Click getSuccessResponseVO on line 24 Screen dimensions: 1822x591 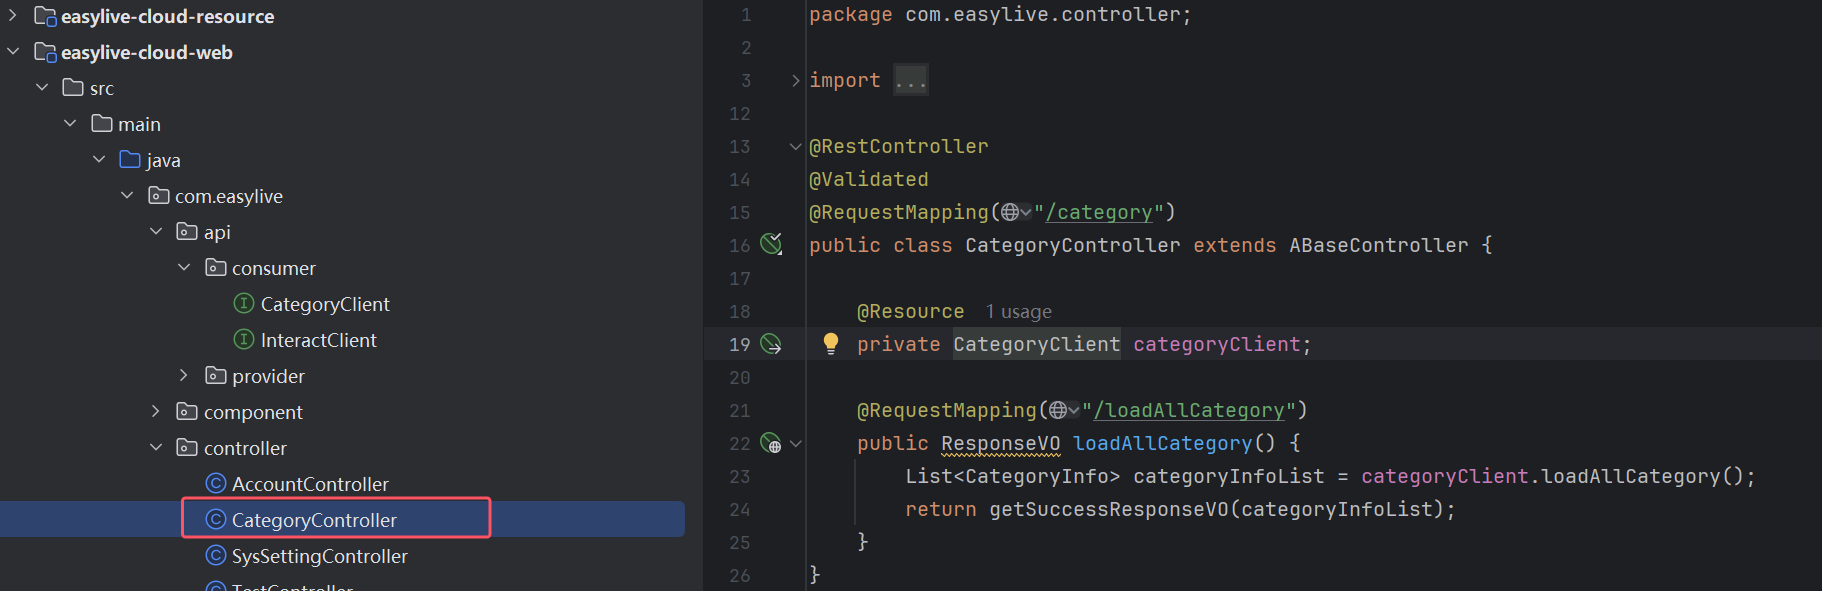click(1109, 509)
